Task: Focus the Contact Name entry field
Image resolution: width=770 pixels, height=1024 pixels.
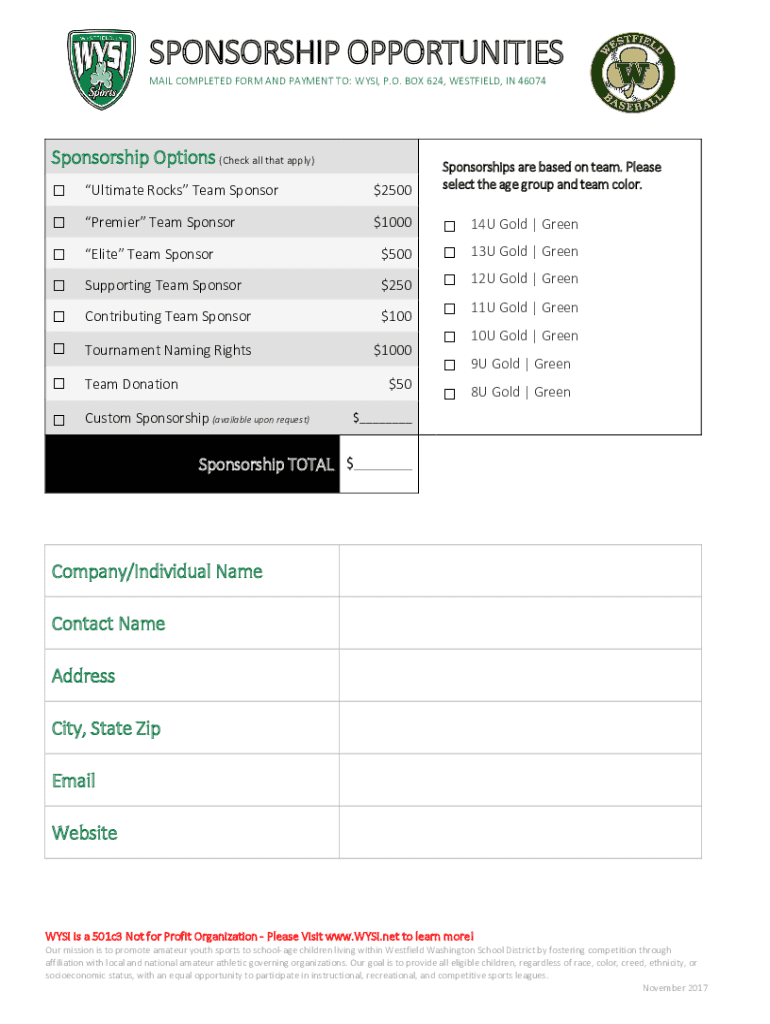Action: tap(520, 623)
